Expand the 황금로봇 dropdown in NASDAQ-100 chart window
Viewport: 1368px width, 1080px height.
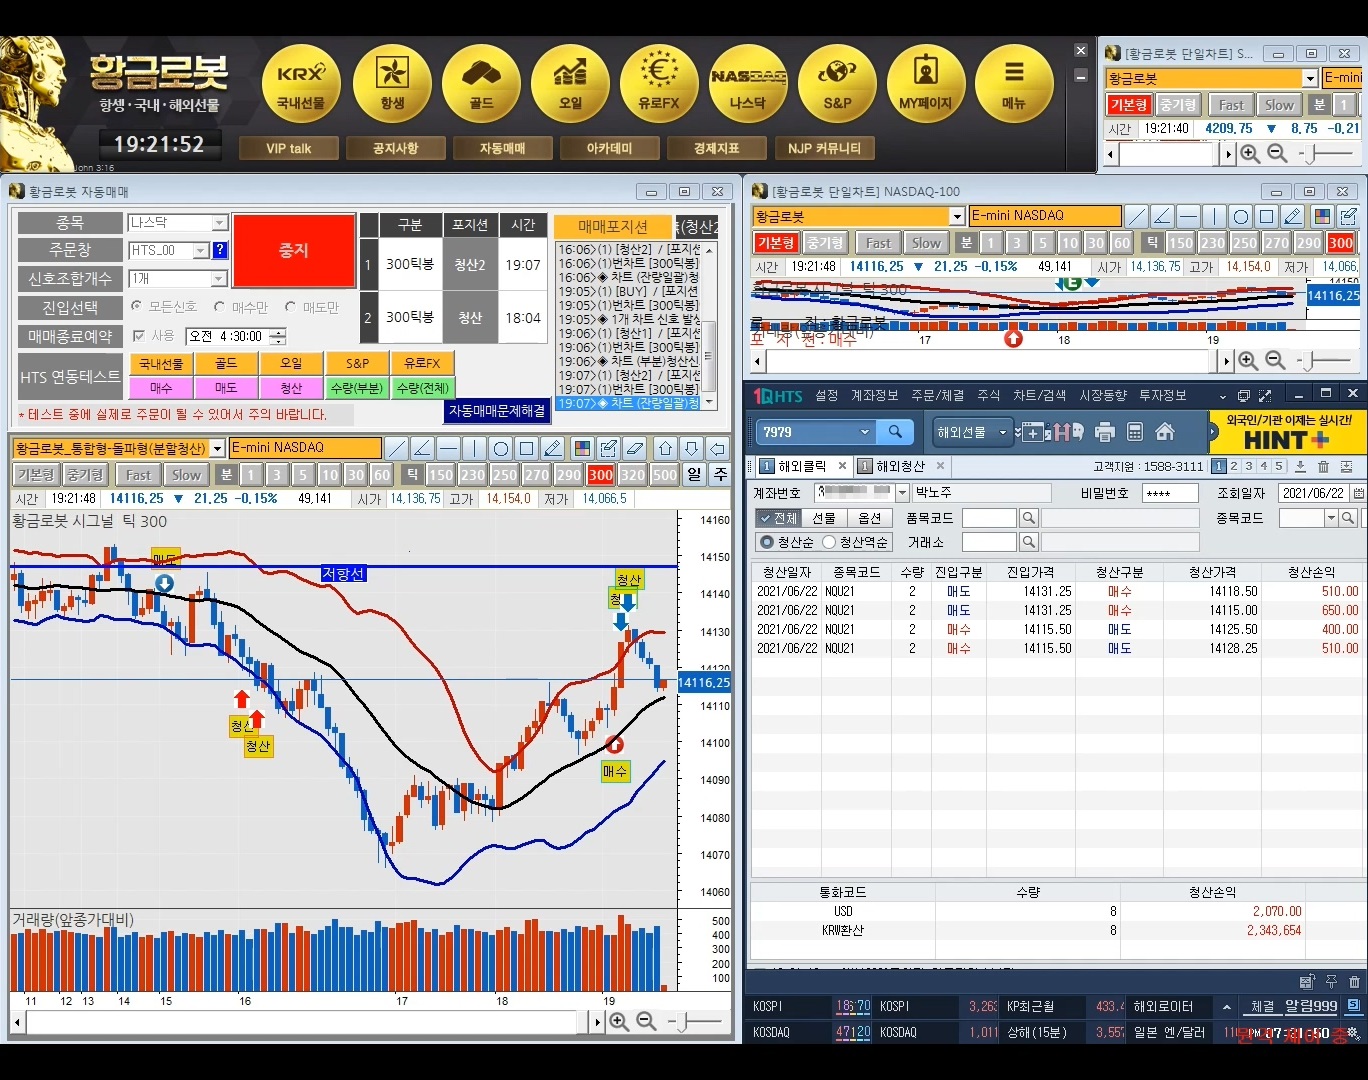pos(957,216)
